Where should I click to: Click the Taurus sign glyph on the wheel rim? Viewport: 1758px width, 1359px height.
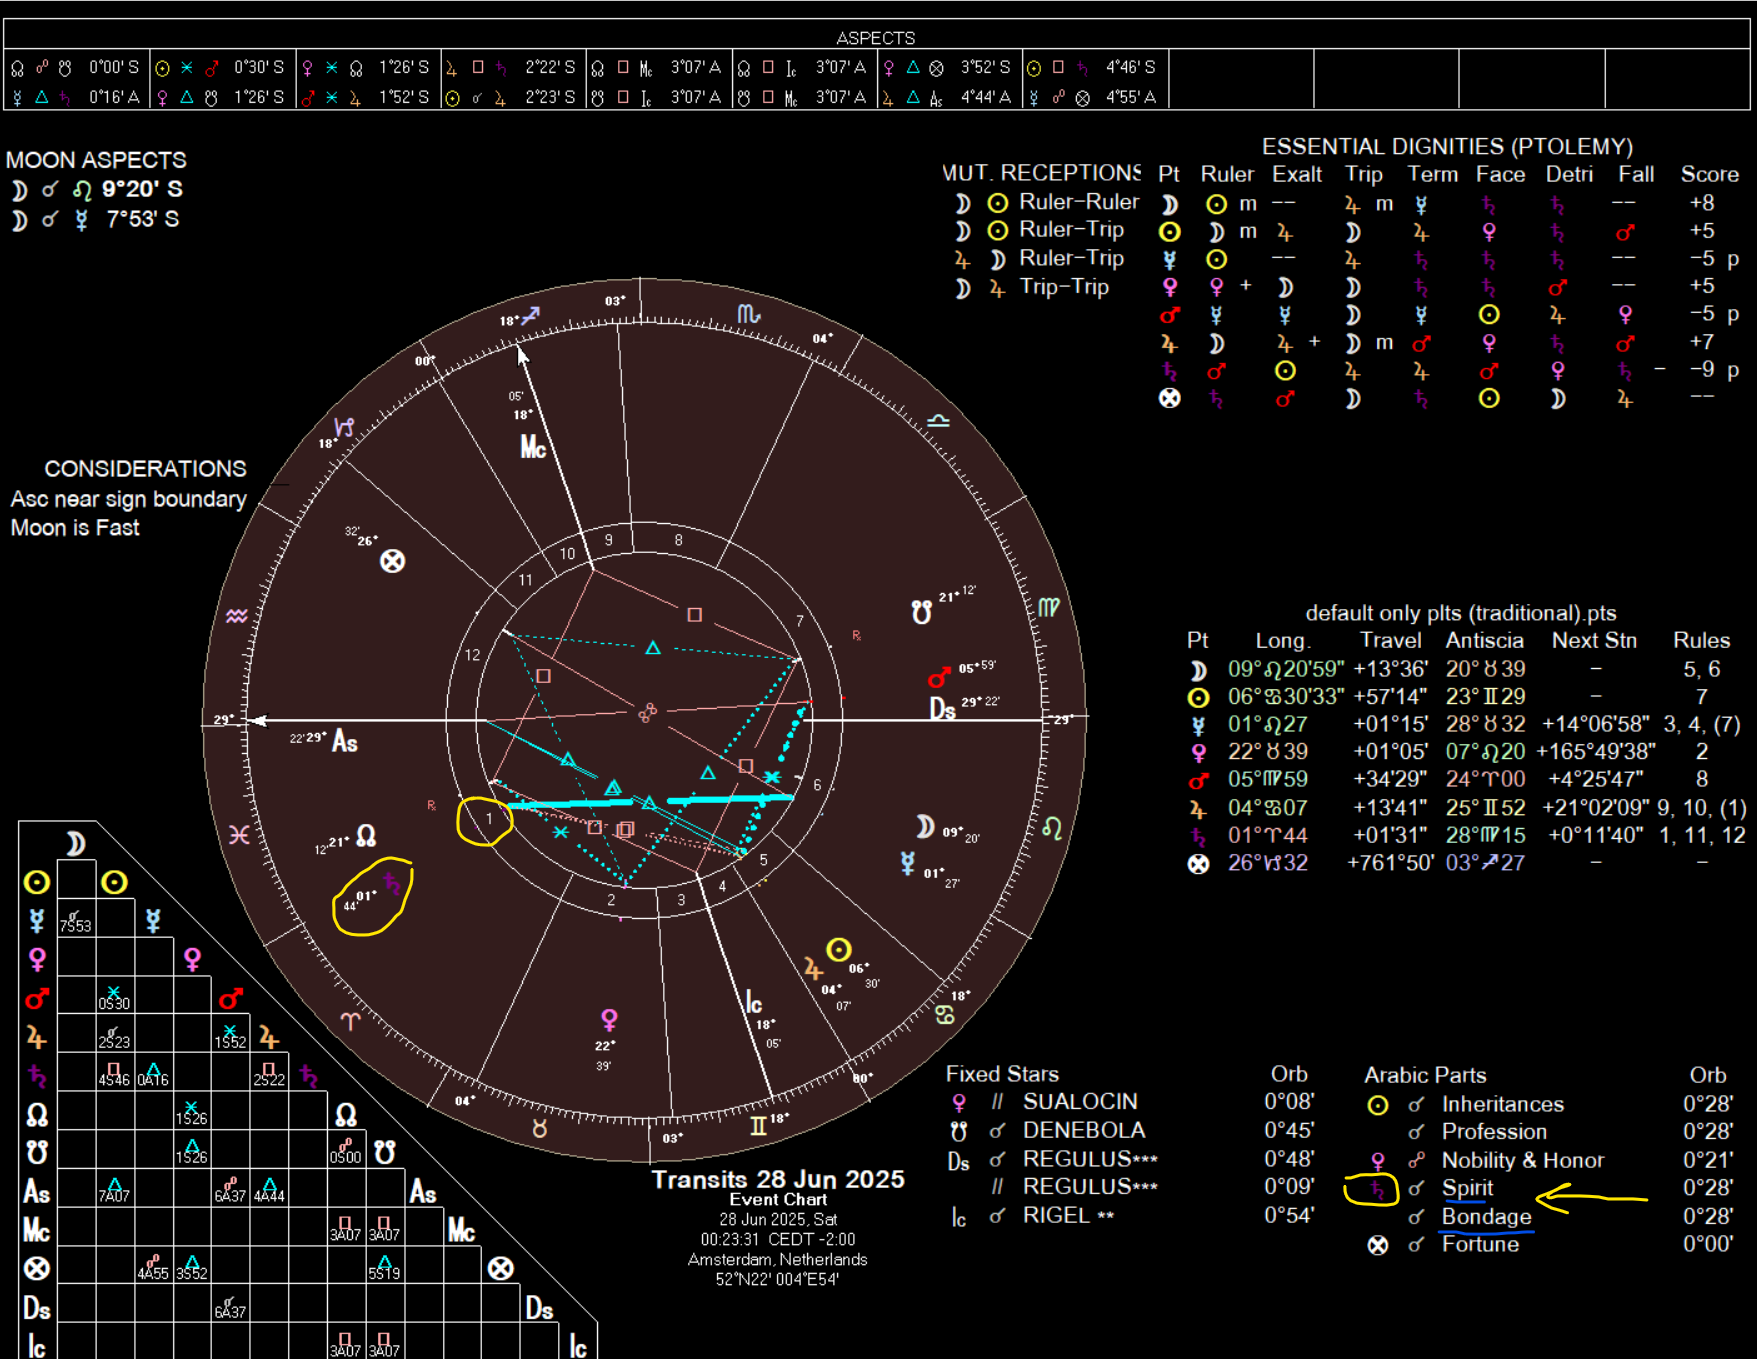540,1129
